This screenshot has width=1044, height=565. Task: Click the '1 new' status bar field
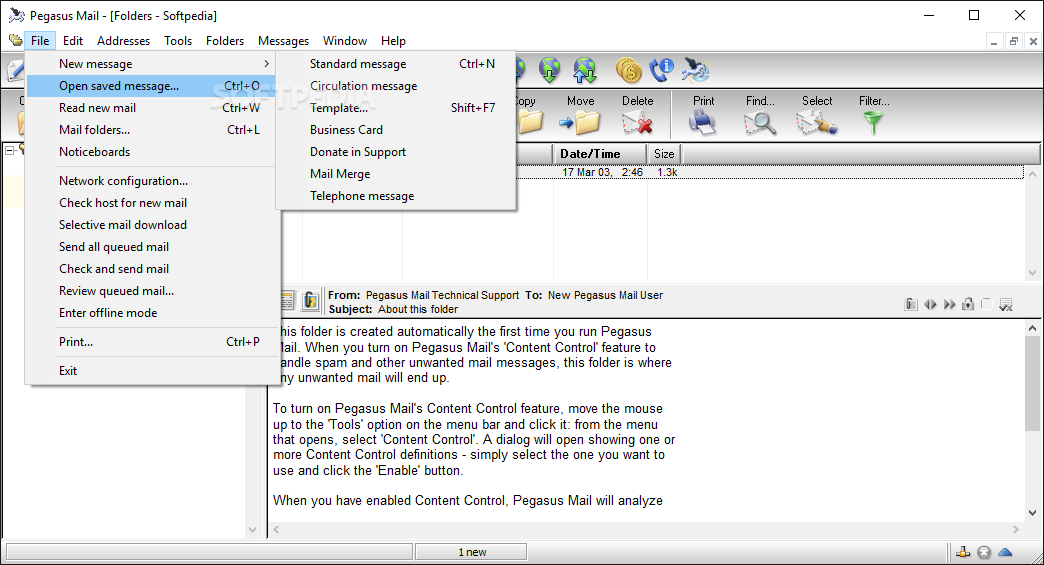click(x=471, y=552)
